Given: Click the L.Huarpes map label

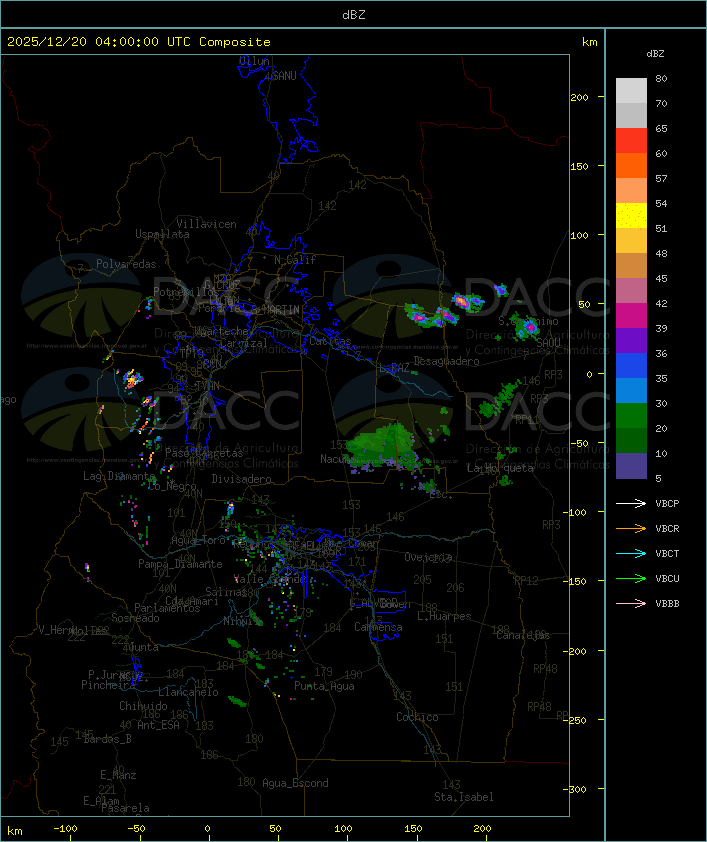Looking at the screenshot, I should point(444,616).
